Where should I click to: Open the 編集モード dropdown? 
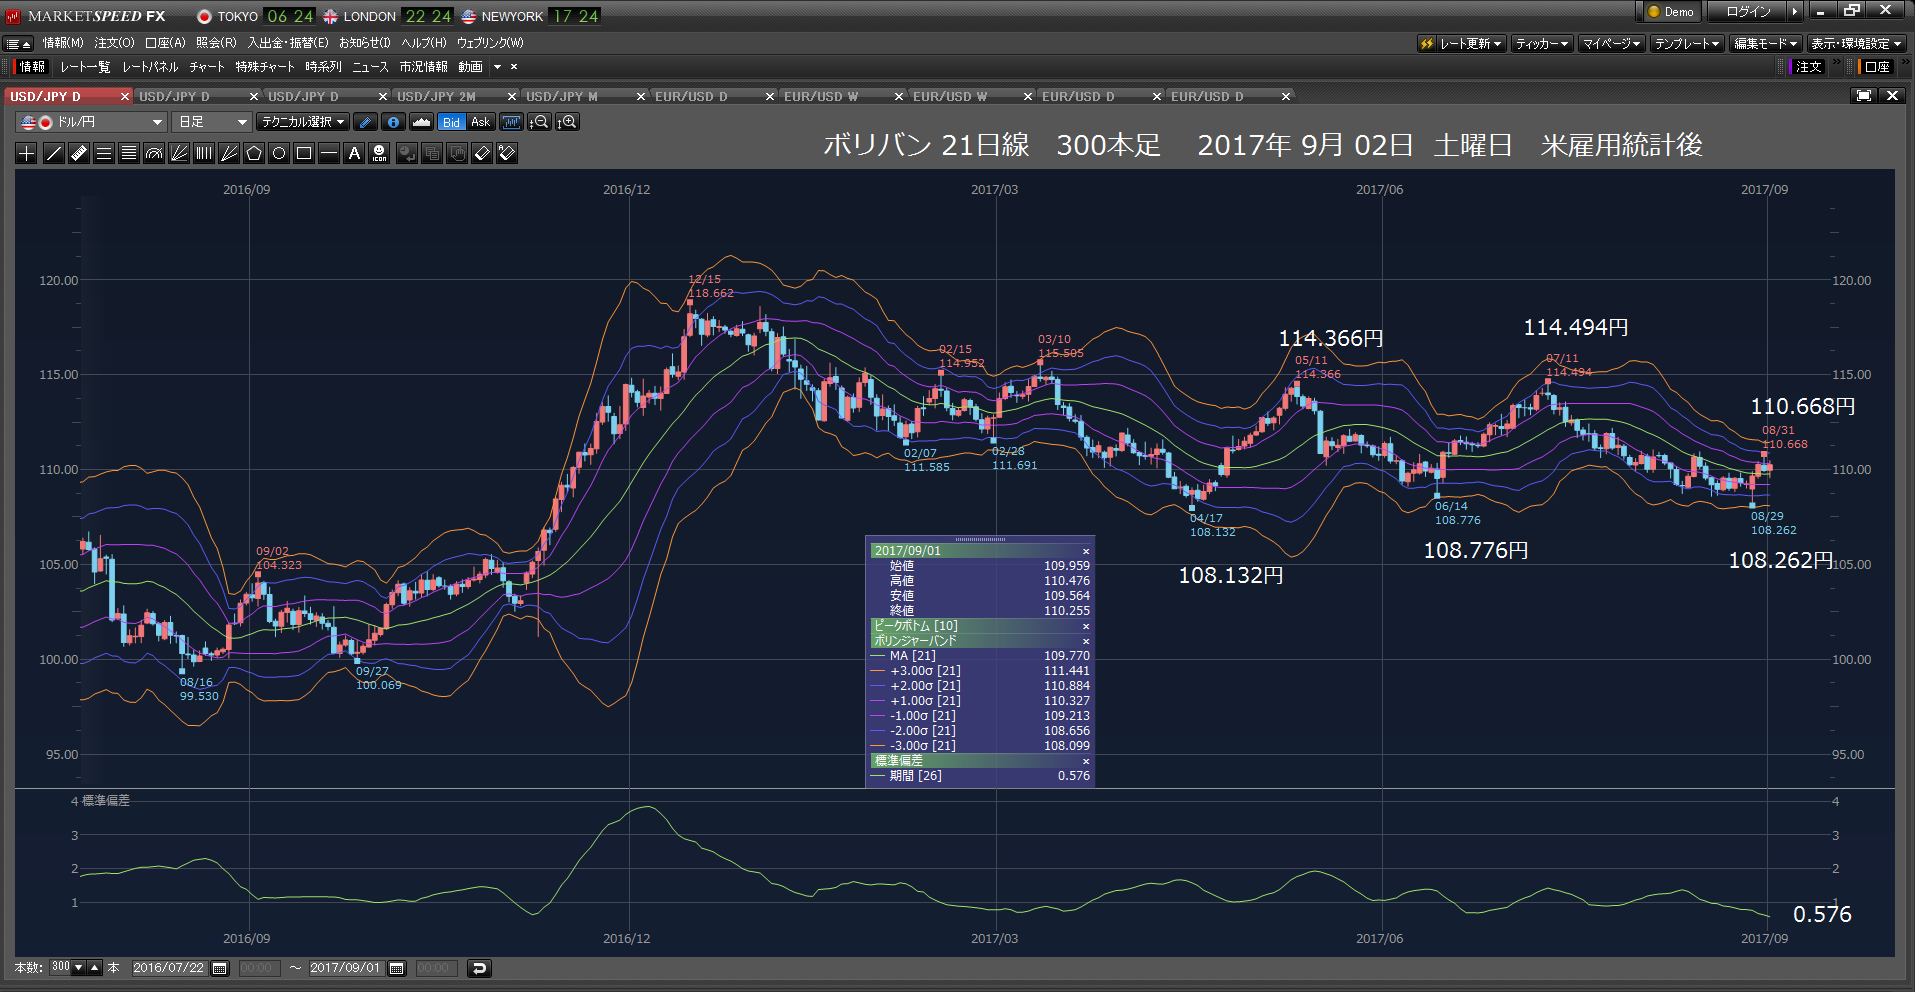[x=1766, y=44]
